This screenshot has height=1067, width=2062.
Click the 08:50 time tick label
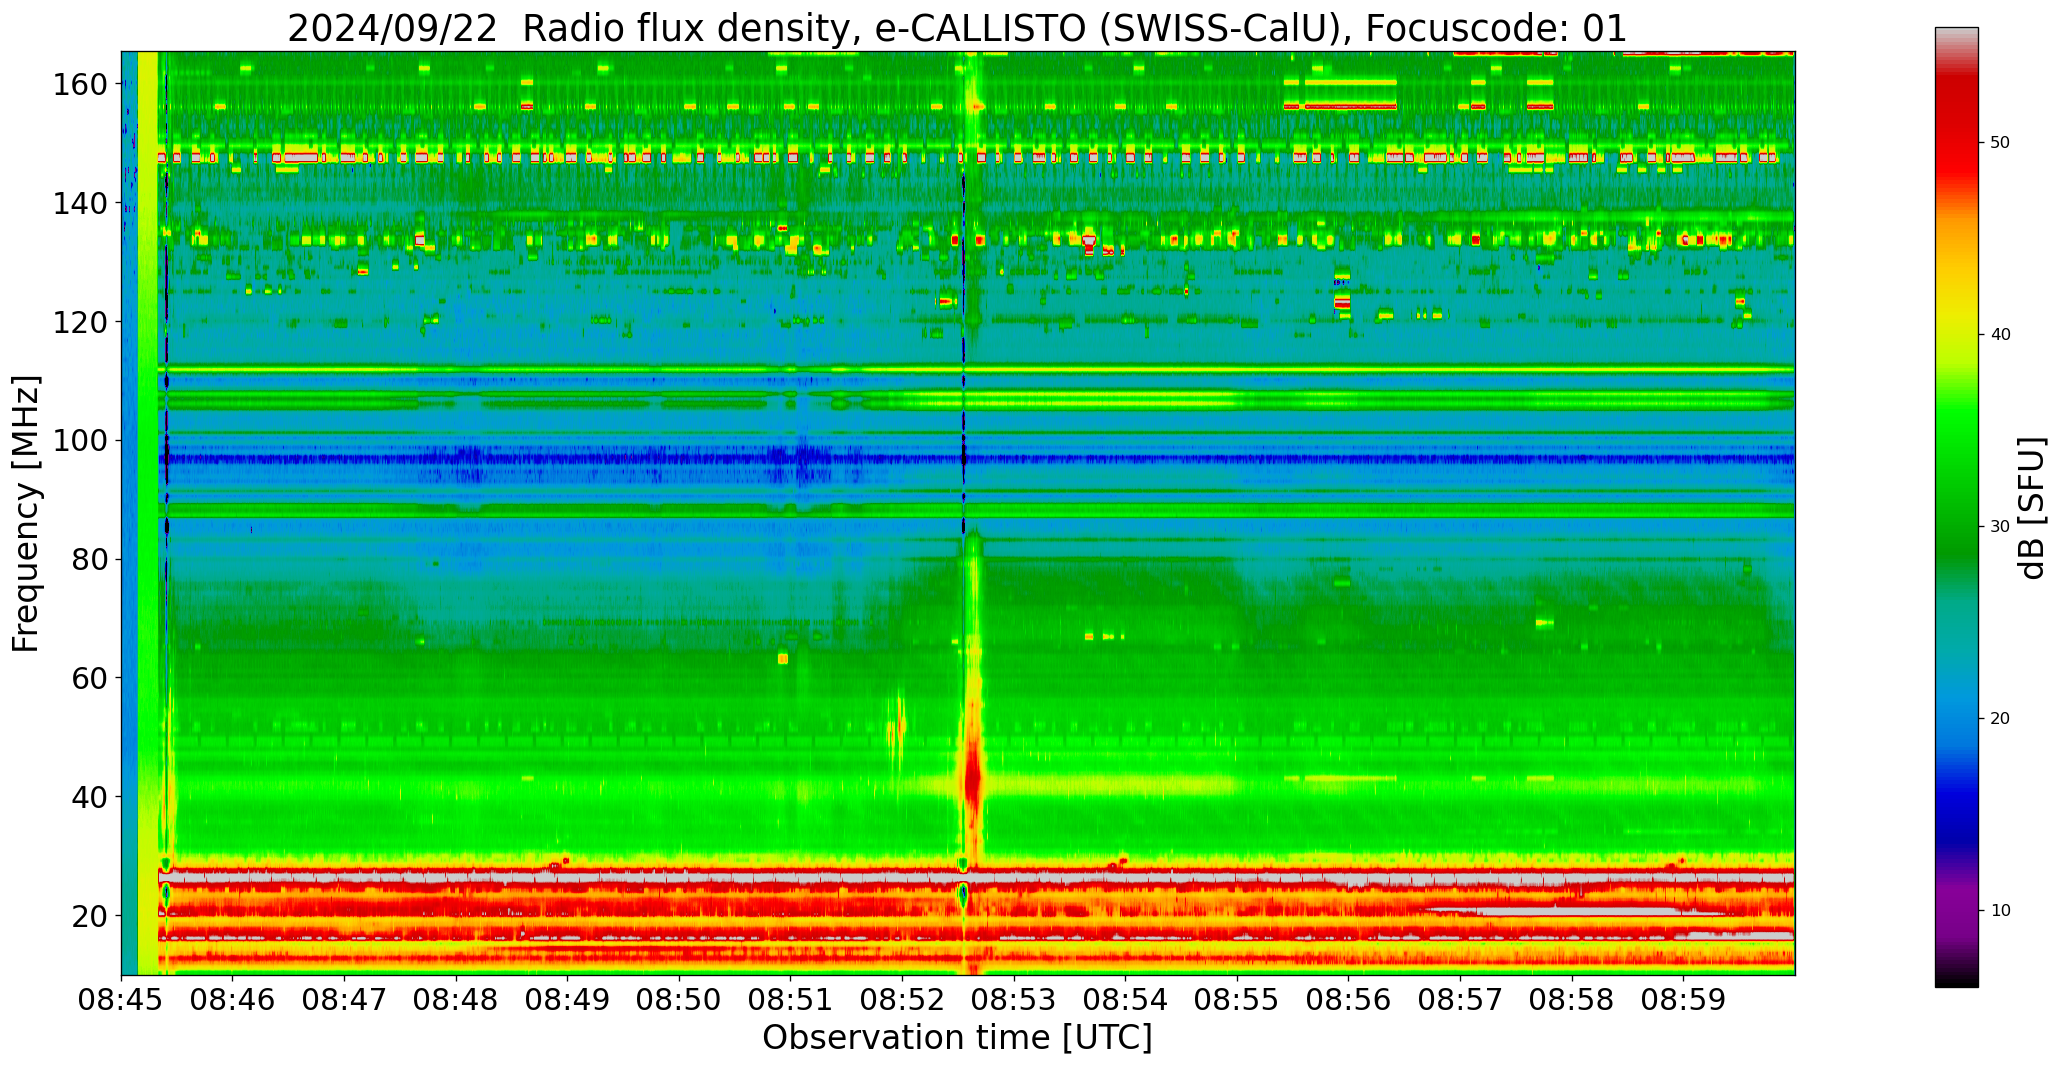point(679,1001)
